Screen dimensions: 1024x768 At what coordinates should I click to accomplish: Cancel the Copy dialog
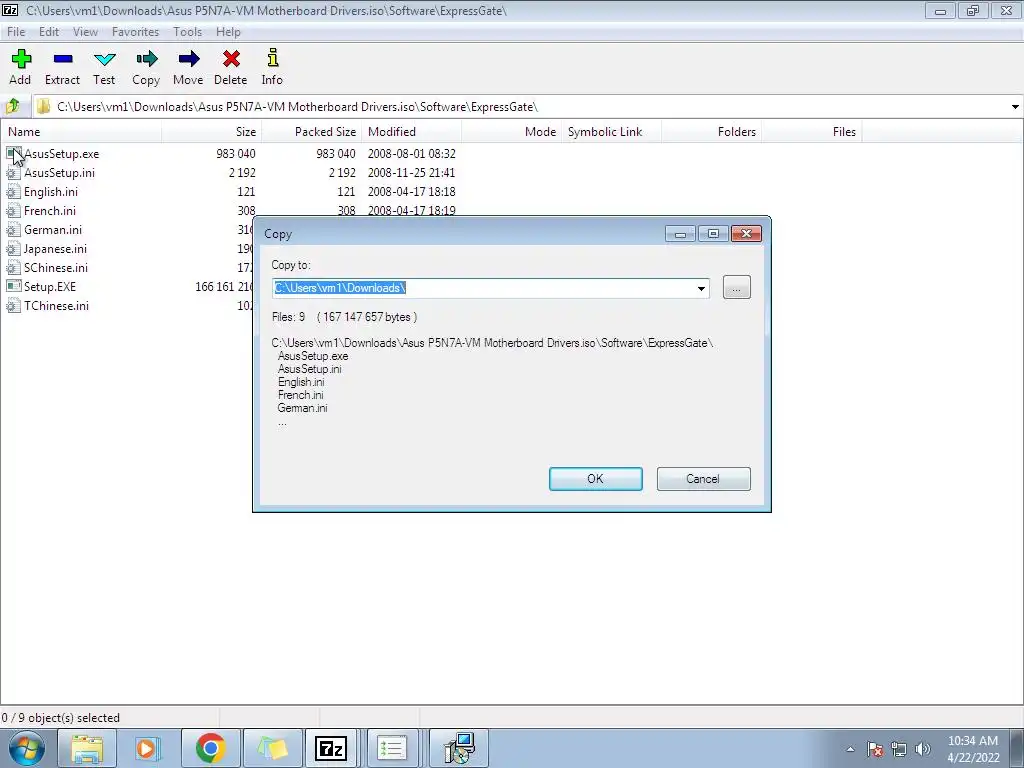(x=703, y=479)
